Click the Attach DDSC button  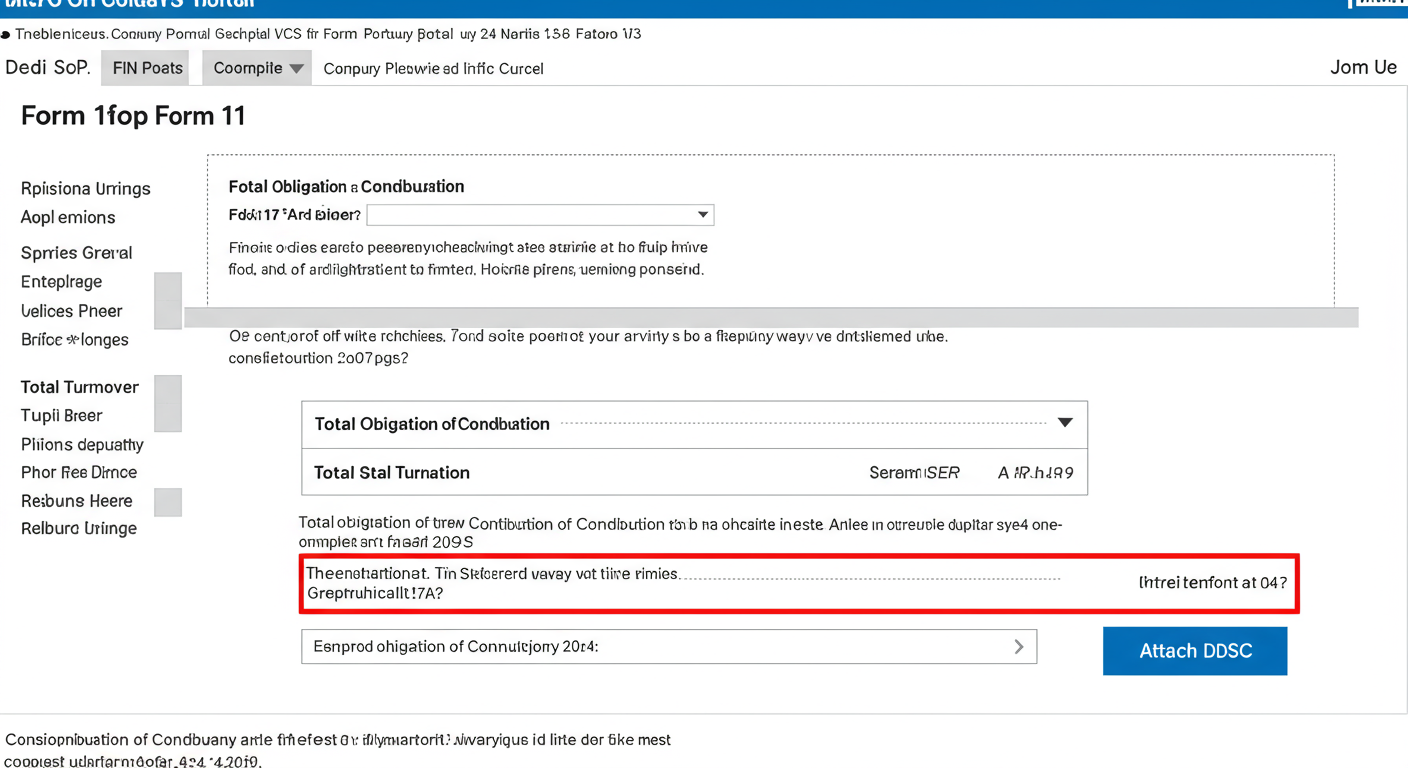tap(1194, 650)
